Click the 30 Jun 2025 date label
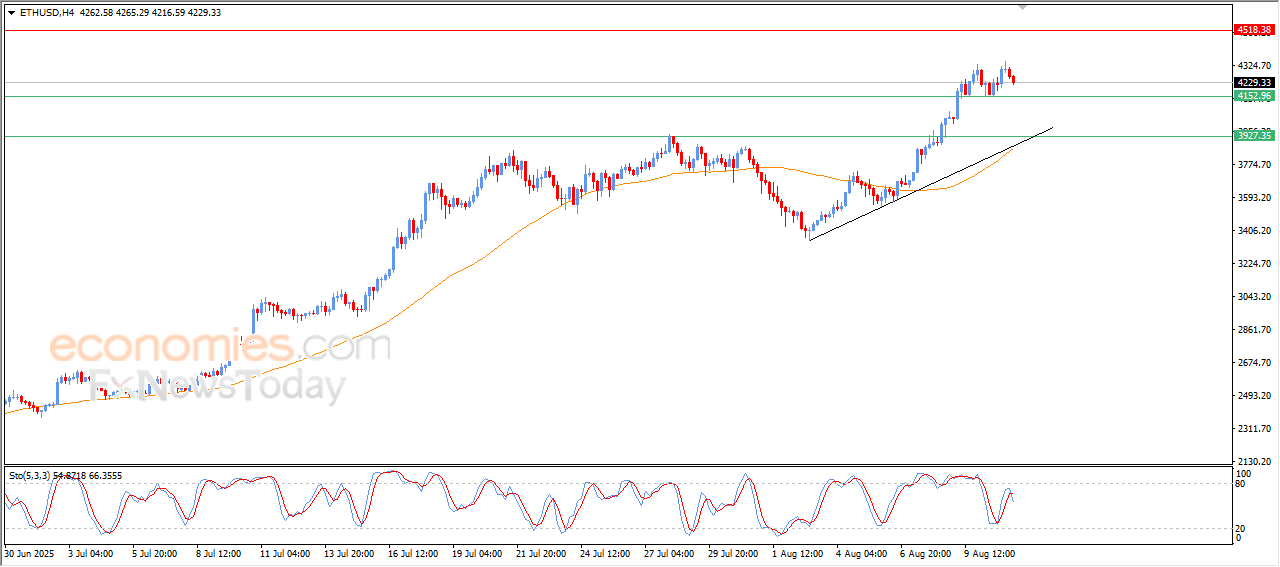 coord(28,552)
